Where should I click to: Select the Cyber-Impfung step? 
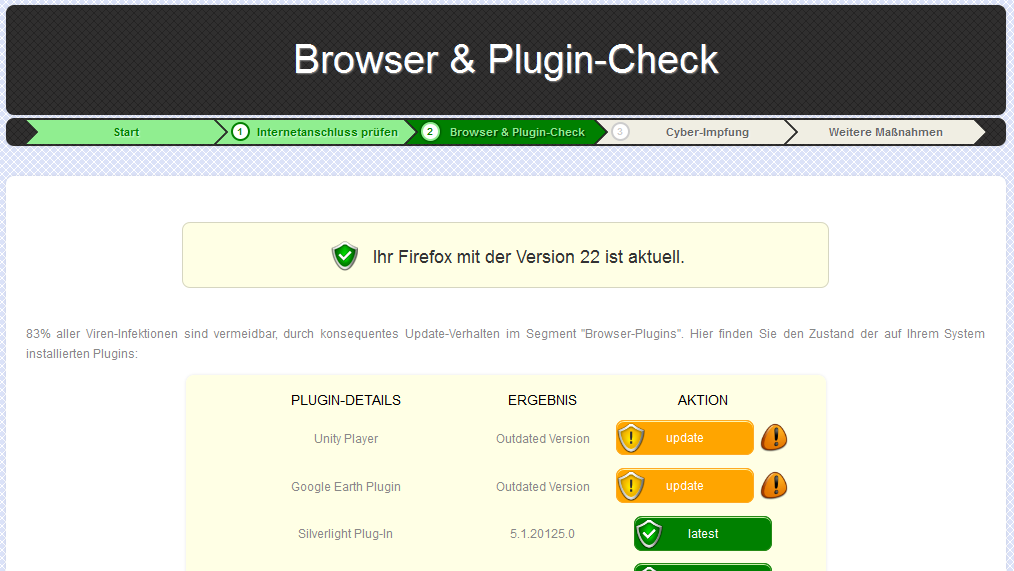tap(707, 132)
